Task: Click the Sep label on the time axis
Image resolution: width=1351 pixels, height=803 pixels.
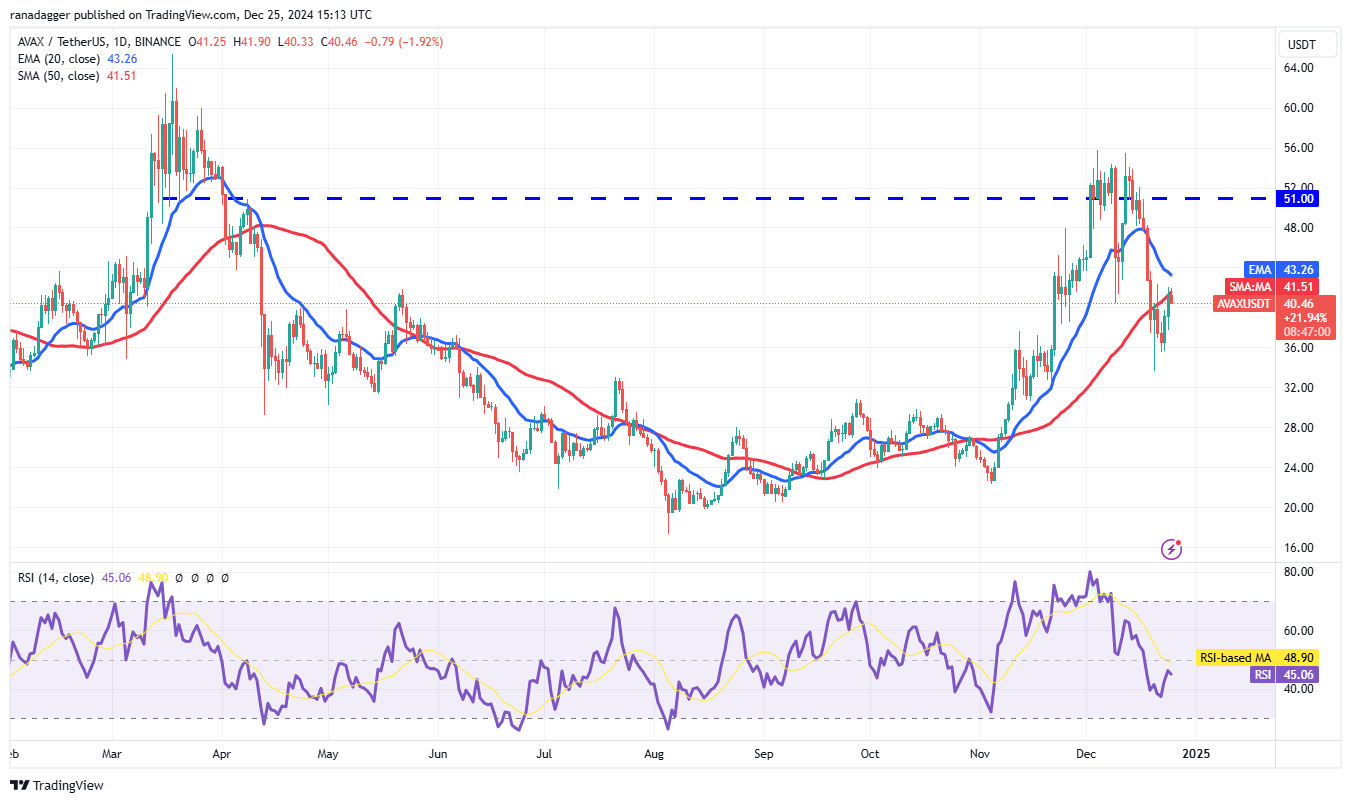Action: 764,754
